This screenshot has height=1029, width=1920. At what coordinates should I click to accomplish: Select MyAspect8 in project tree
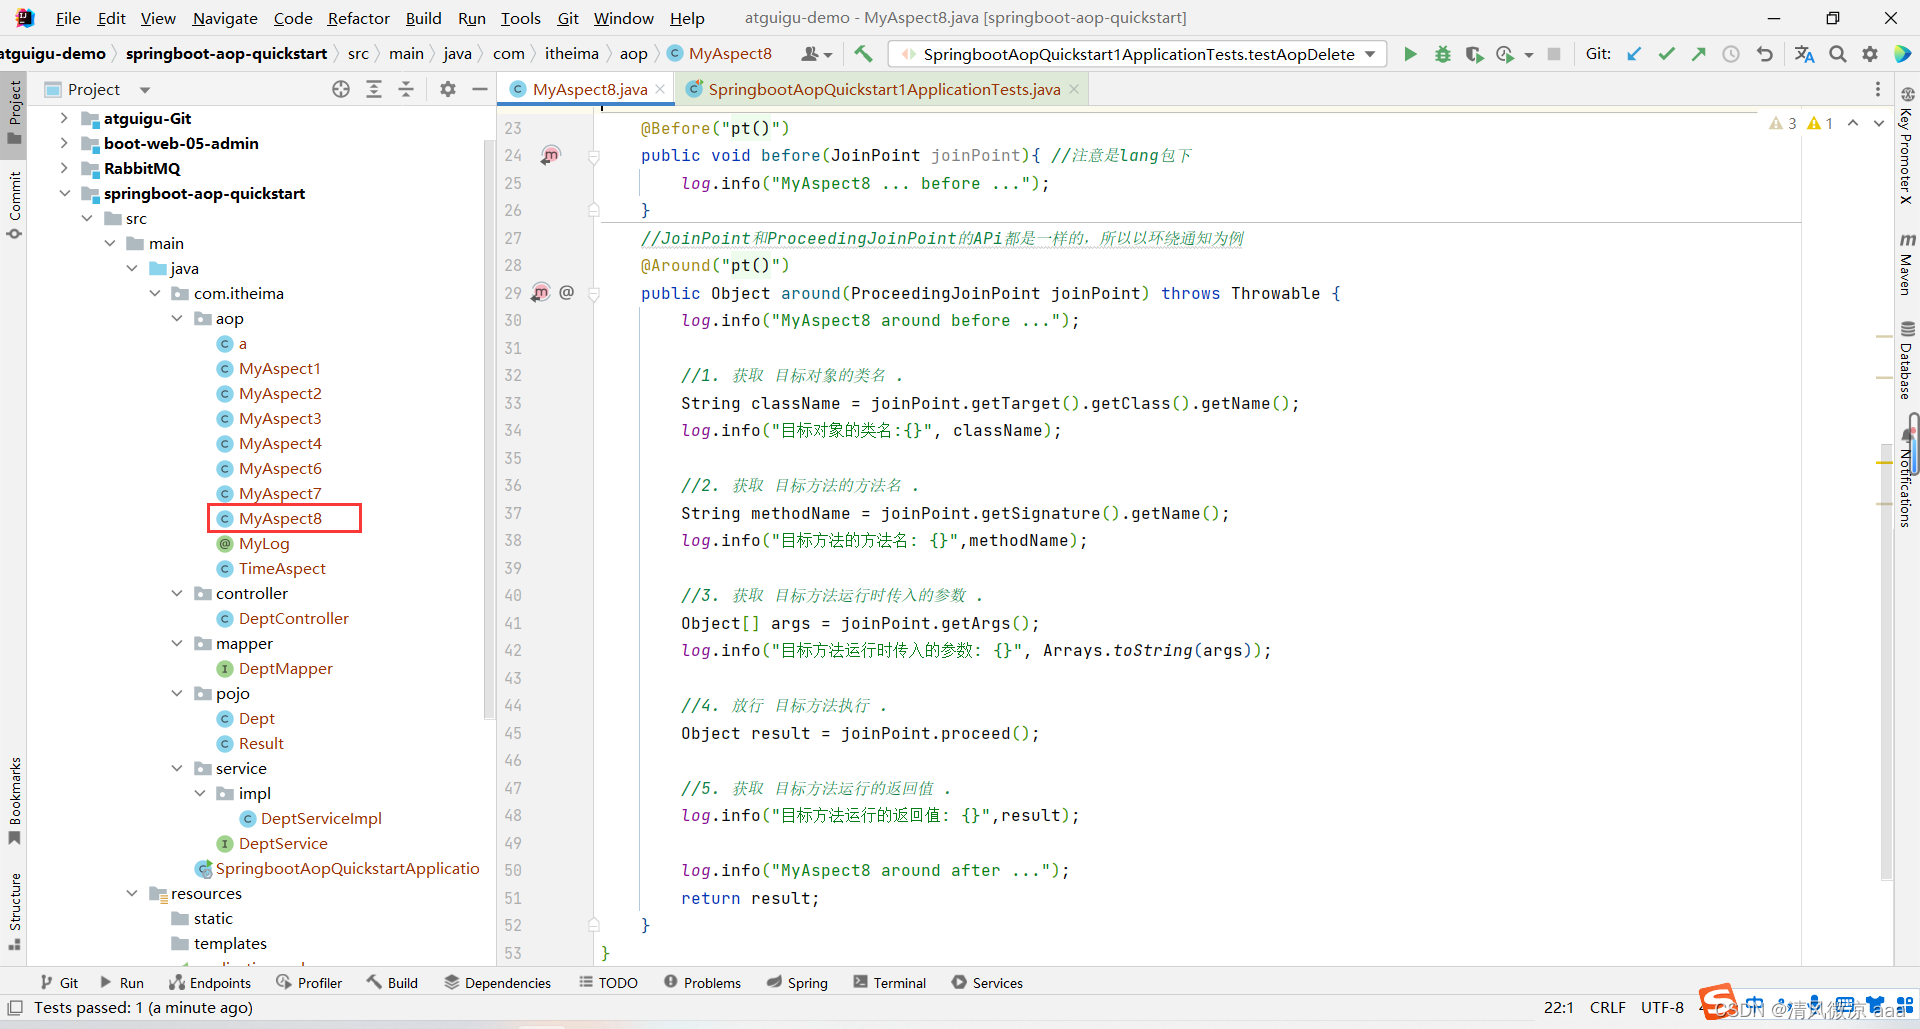280,518
